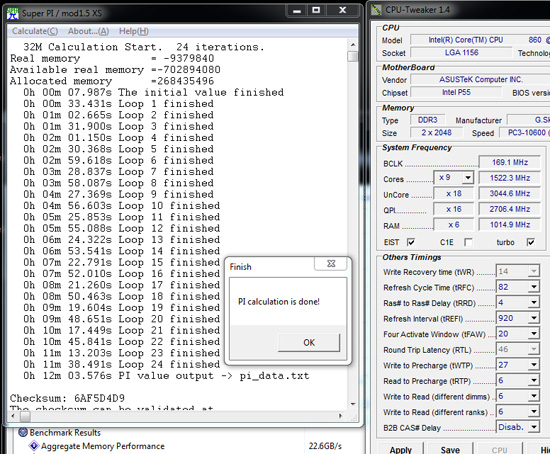Open the Four Activate Window (tFAW) dropdown
The height and width of the screenshot is (454, 550).
pos(534,334)
